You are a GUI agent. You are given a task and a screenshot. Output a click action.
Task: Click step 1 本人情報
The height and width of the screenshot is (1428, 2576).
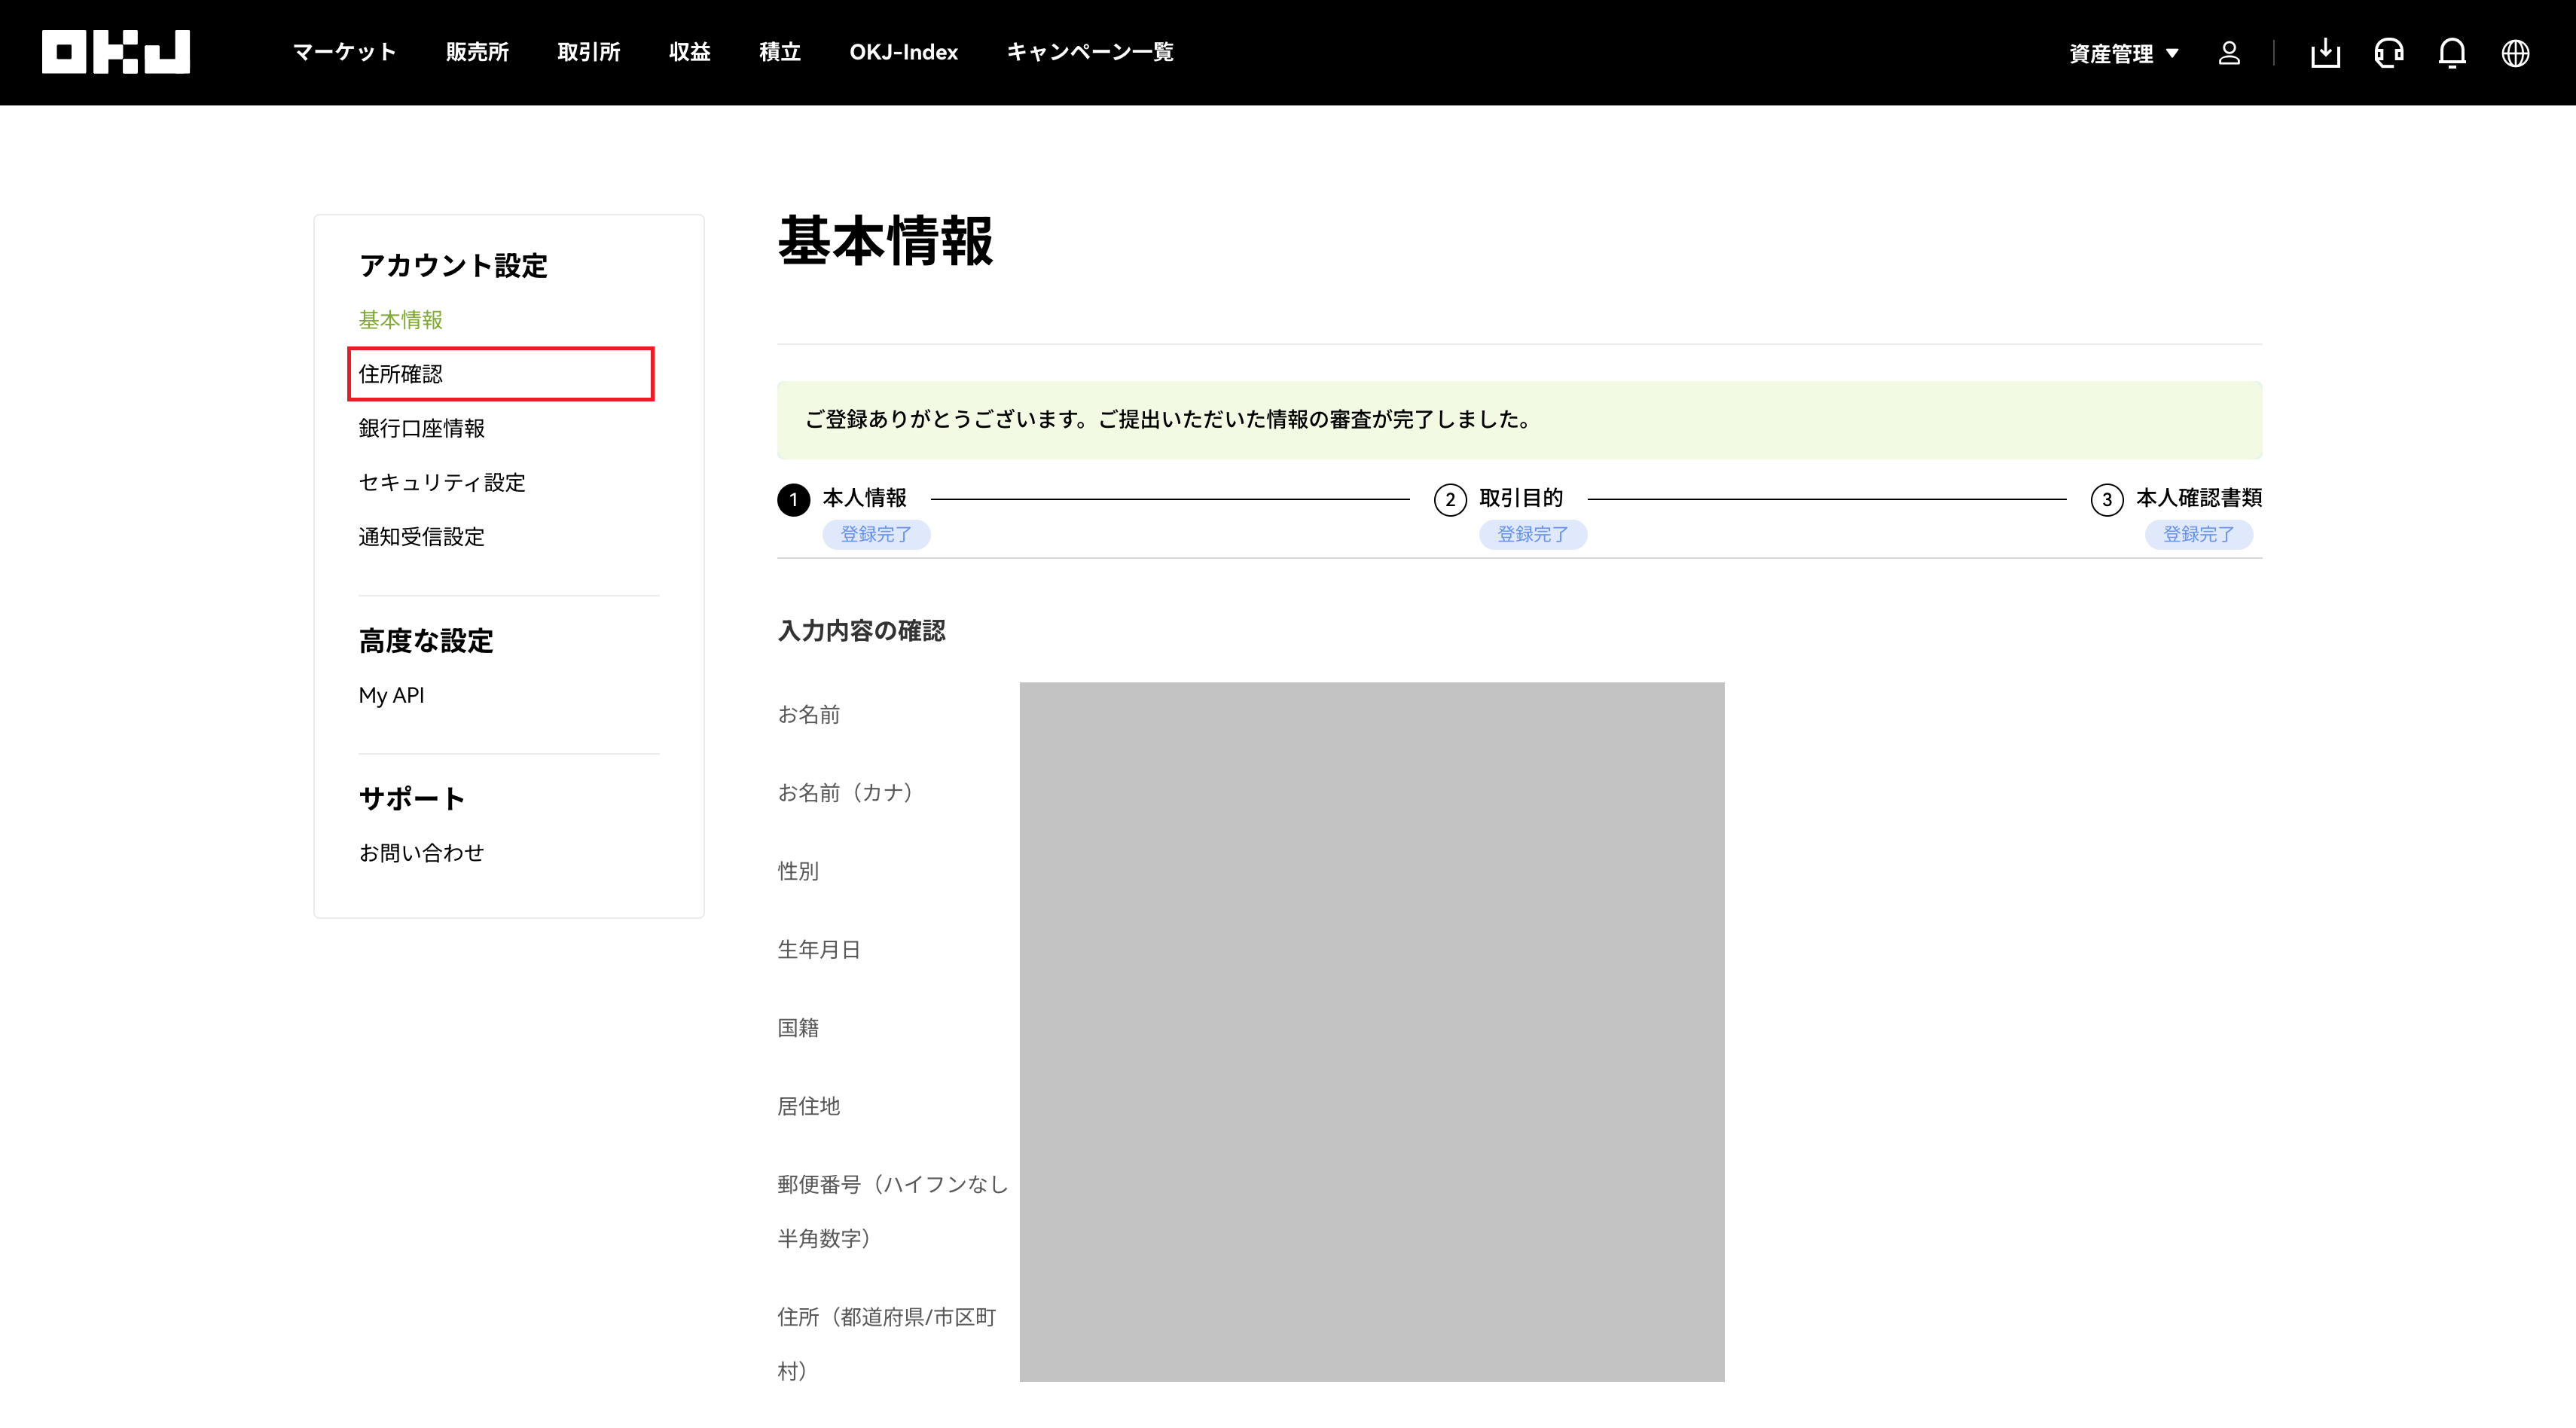tap(843, 498)
